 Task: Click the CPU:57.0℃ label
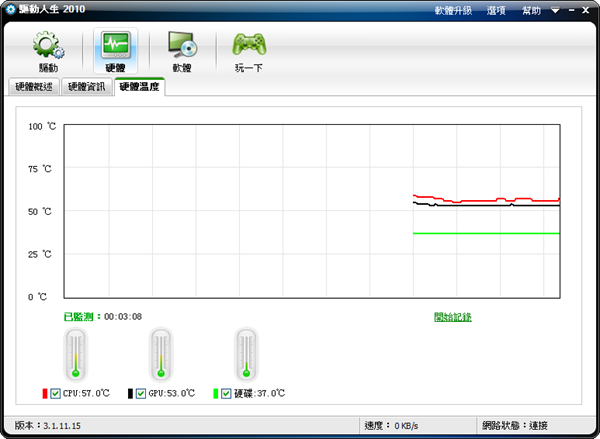(x=86, y=393)
